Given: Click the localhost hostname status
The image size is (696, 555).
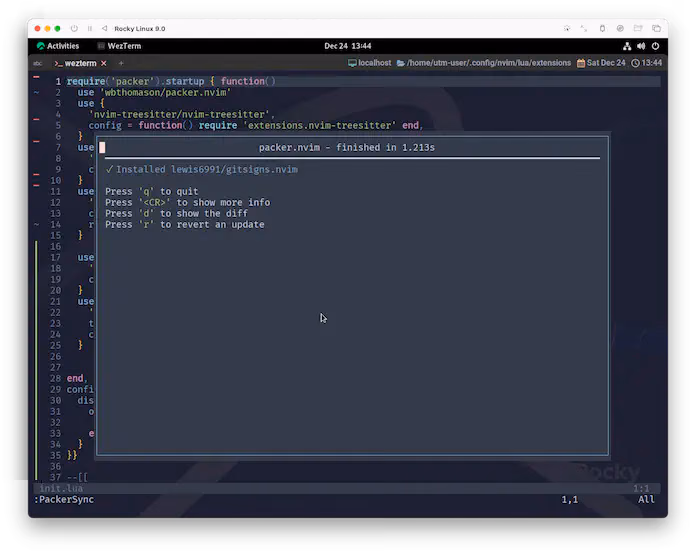Looking at the screenshot, I should [370, 63].
